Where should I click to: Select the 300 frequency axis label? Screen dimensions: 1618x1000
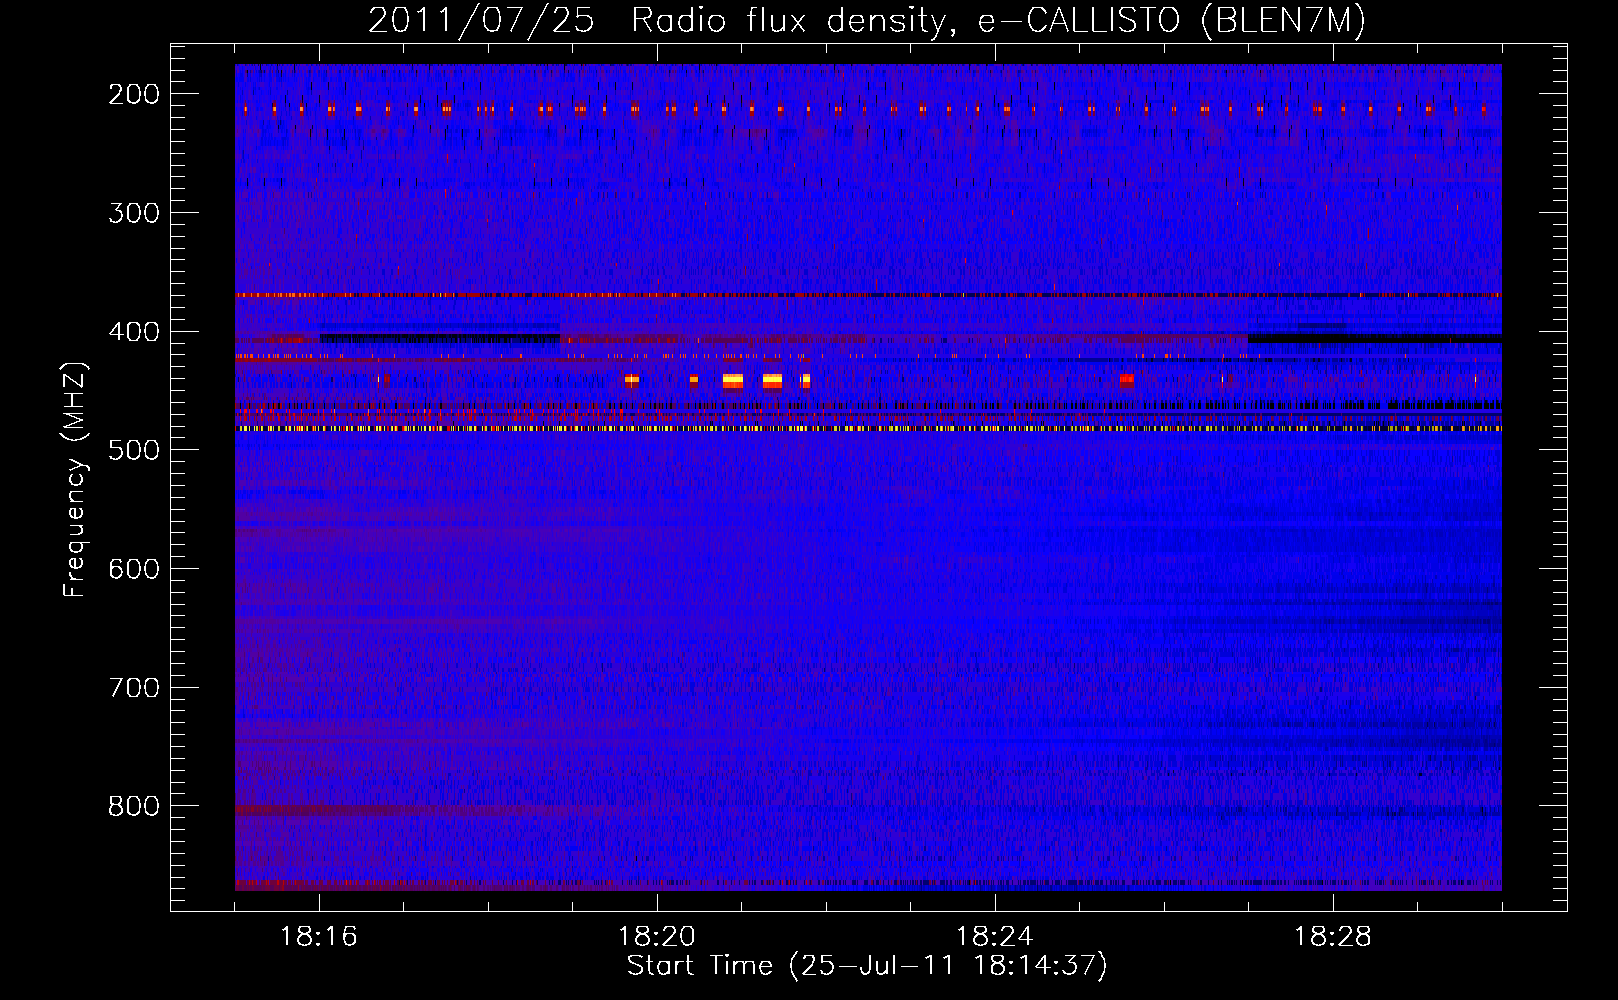click(x=133, y=213)
